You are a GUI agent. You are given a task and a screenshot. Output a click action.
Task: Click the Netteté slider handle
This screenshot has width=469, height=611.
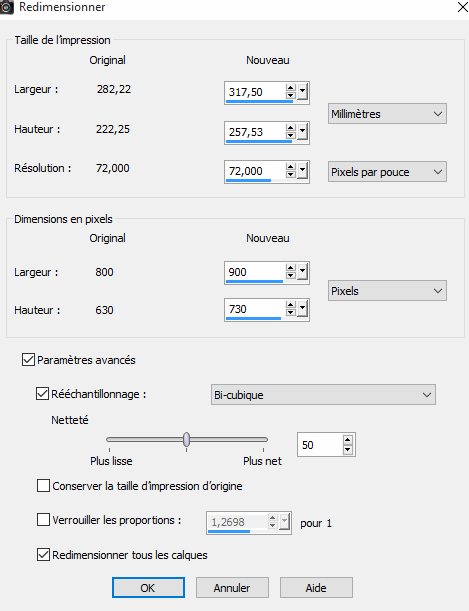coord(187,439)
